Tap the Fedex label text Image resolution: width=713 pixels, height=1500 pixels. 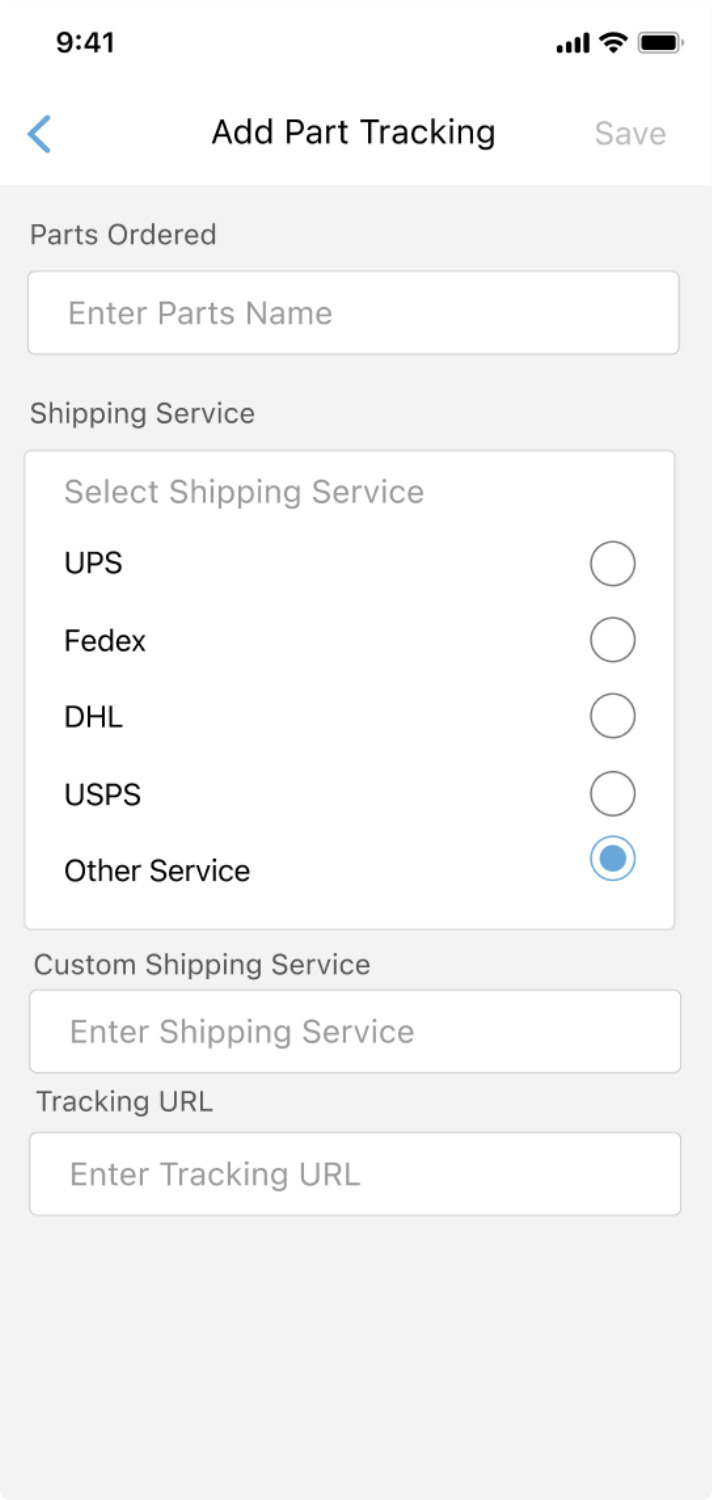(x=105, y=640)
